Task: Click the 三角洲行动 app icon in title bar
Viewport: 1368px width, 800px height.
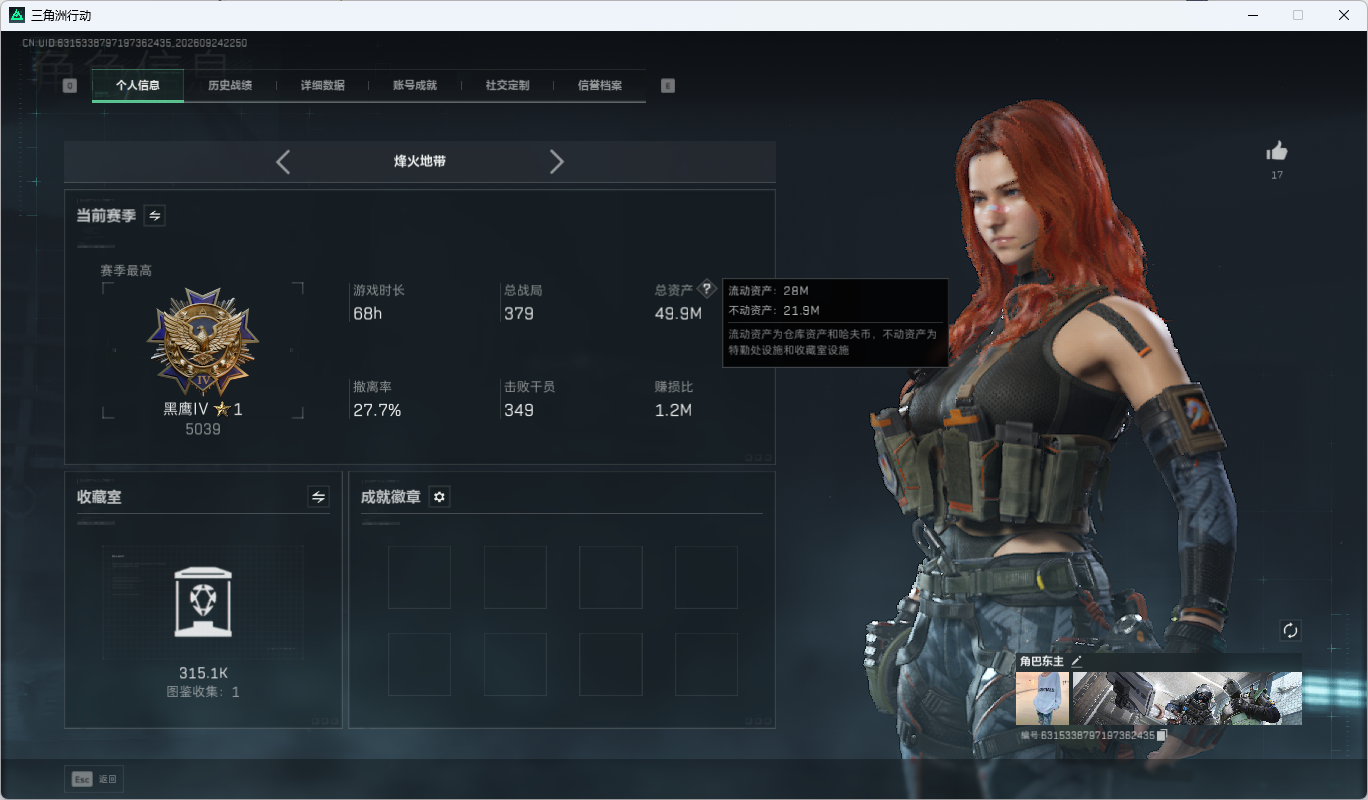Action: pyautogui.click(x=16, y=15)
